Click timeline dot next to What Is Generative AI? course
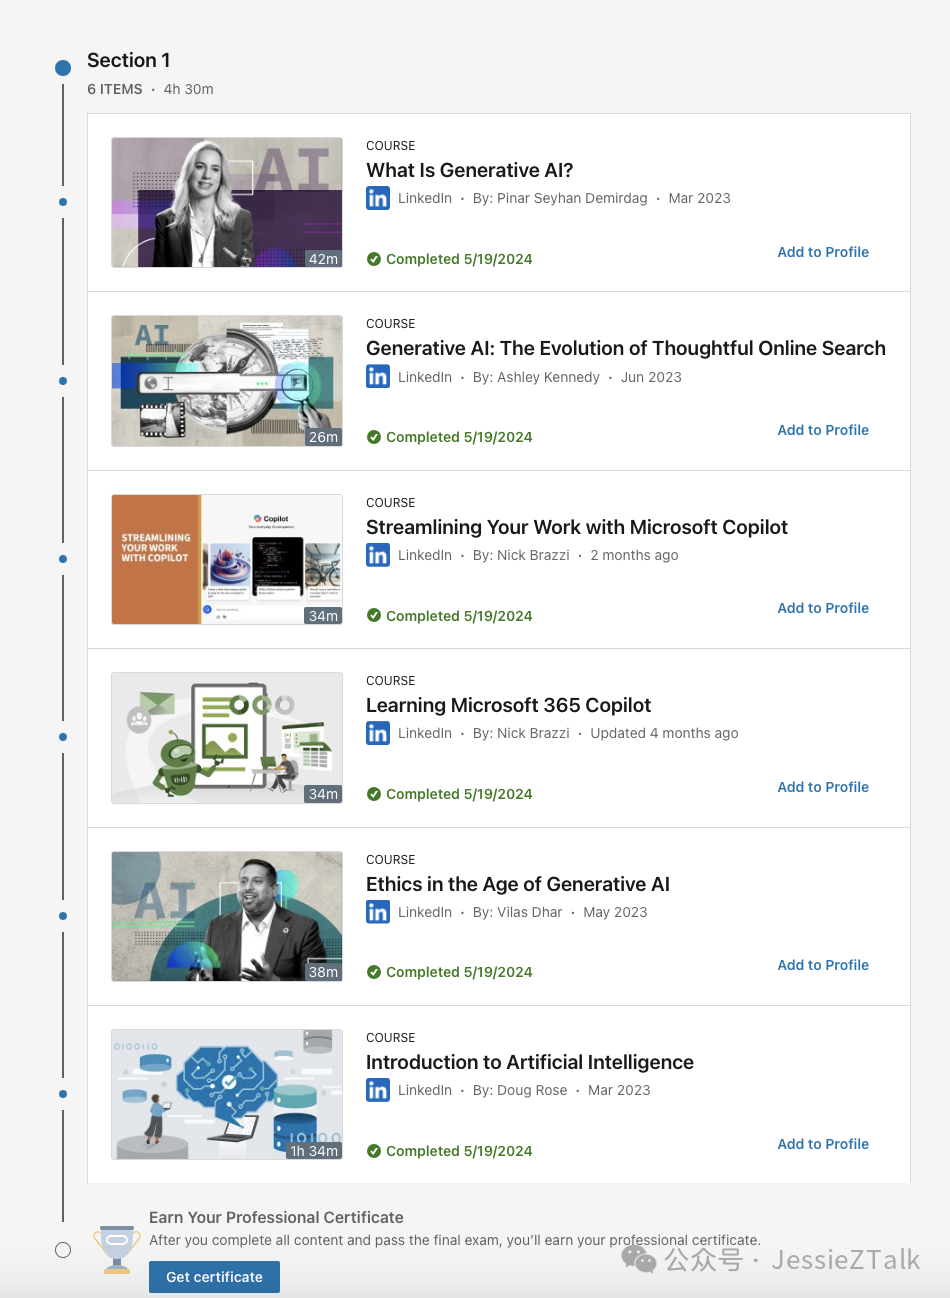Image resolution: width=950 pixels, height=1298 pixels. tap(63, 202)
